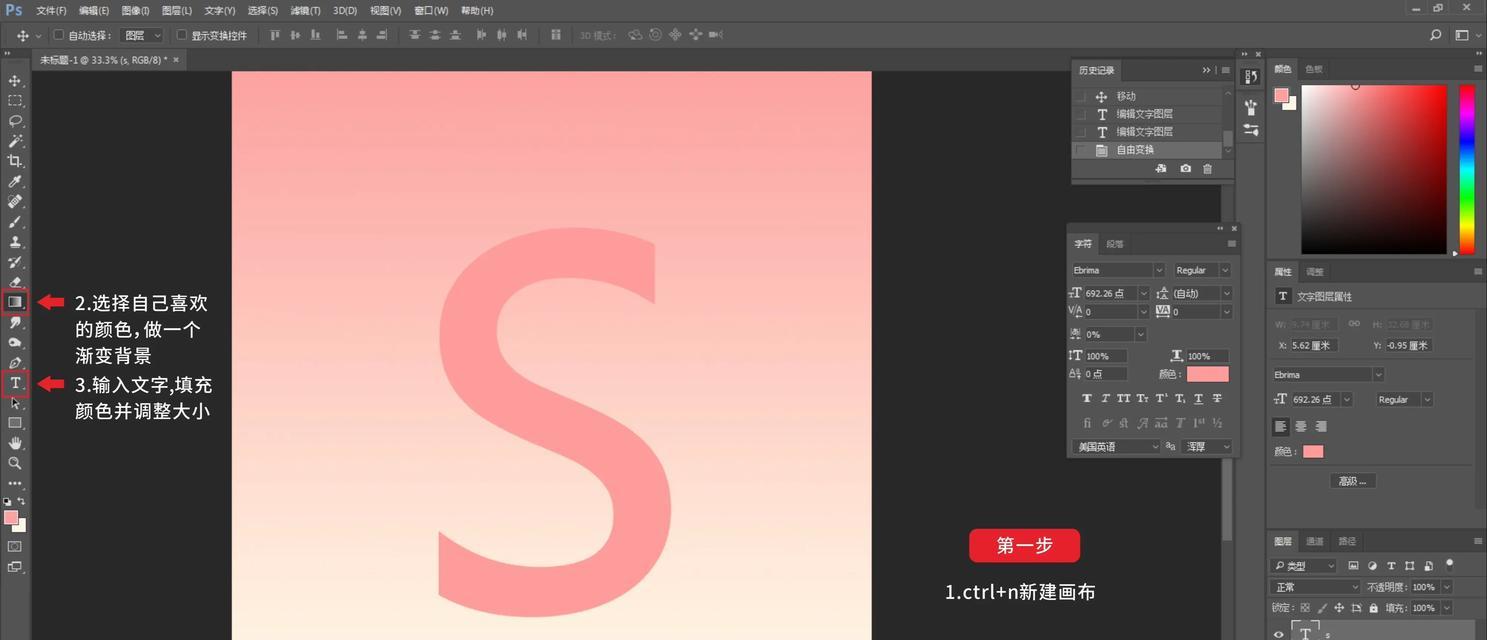This screenshot has height=640, width=1487.
Task: Center-align text in Properties panel
Action: (1301, 426)
